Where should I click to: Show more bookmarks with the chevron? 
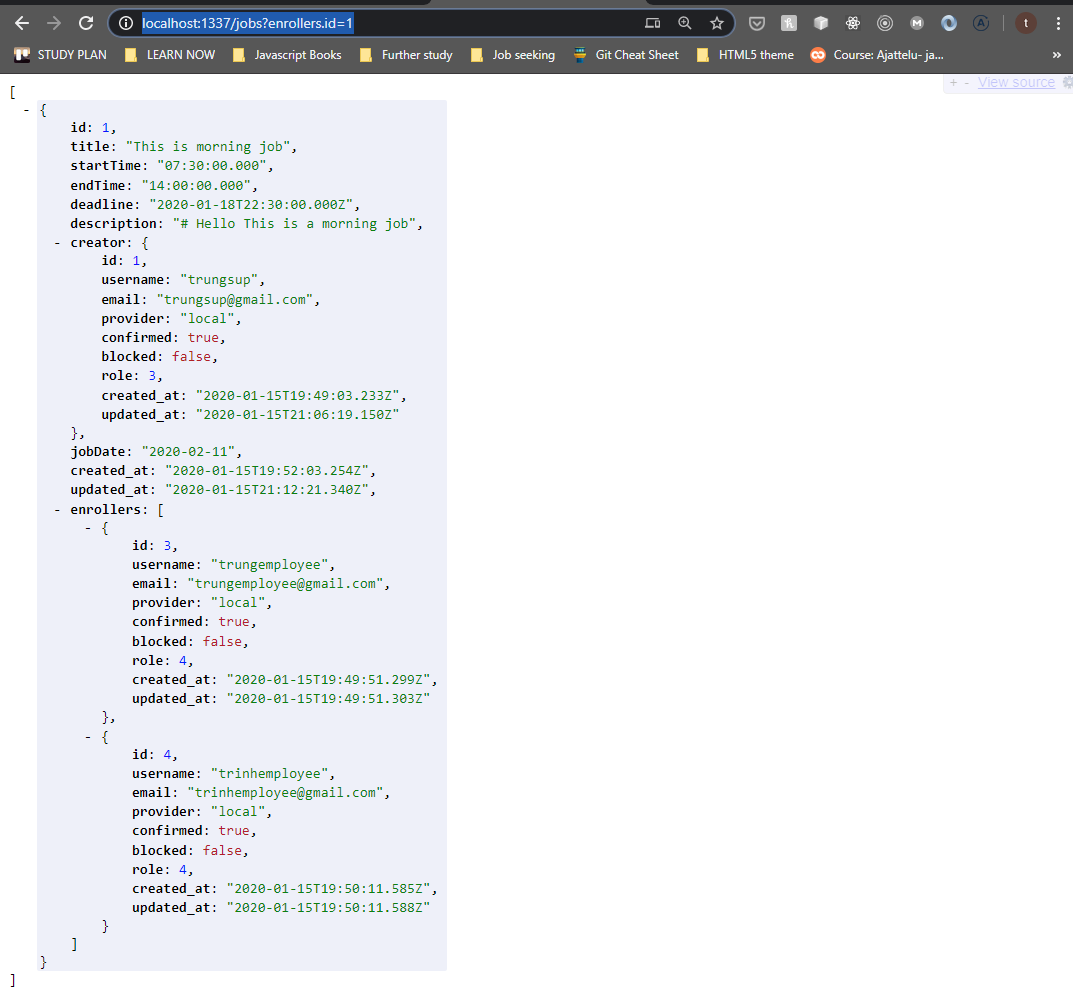(1057, 55)
